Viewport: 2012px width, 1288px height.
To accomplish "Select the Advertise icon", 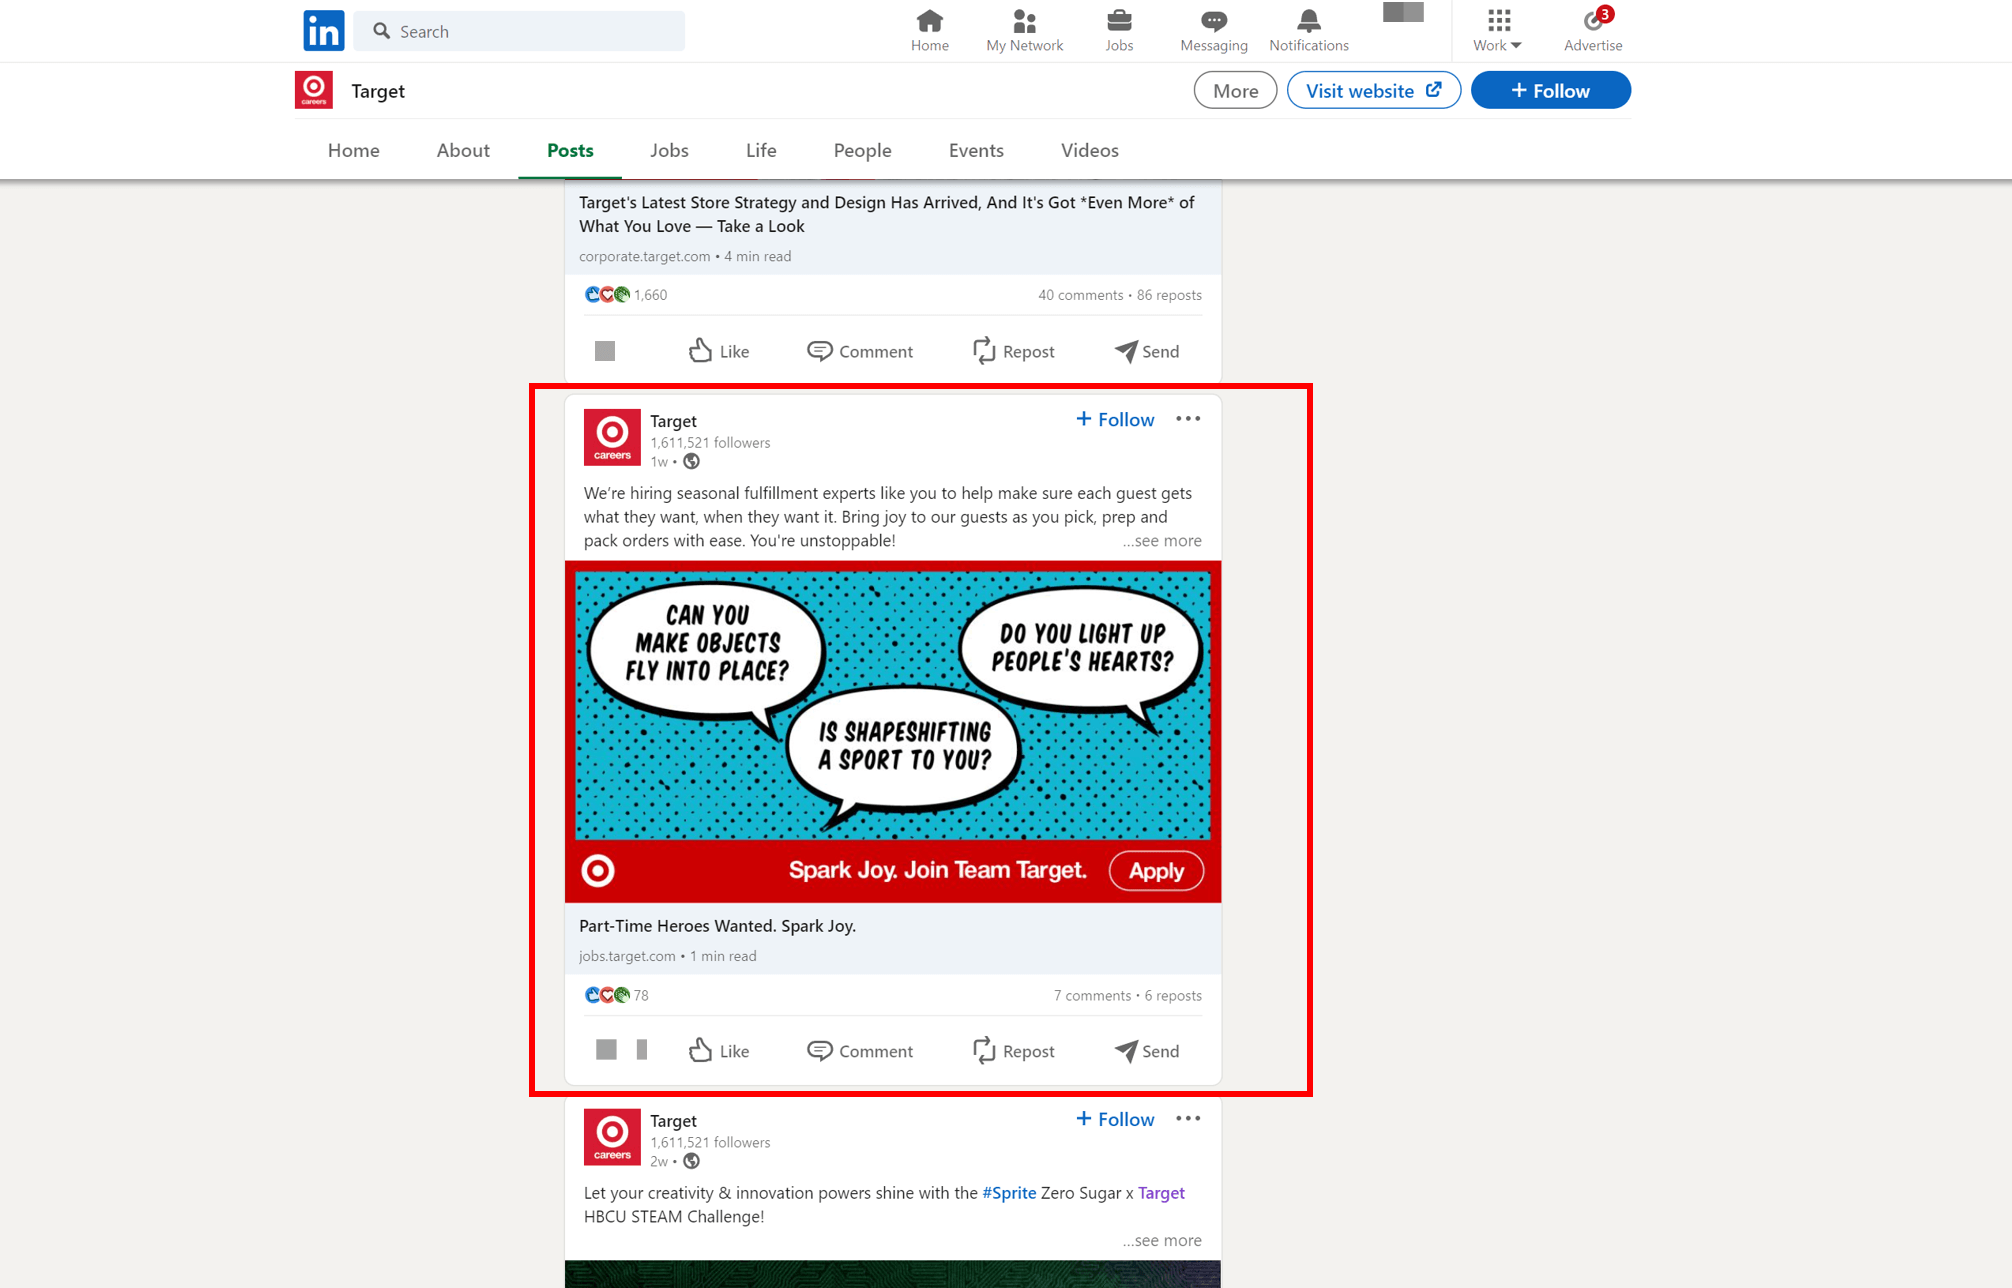I will point(1592,30).
